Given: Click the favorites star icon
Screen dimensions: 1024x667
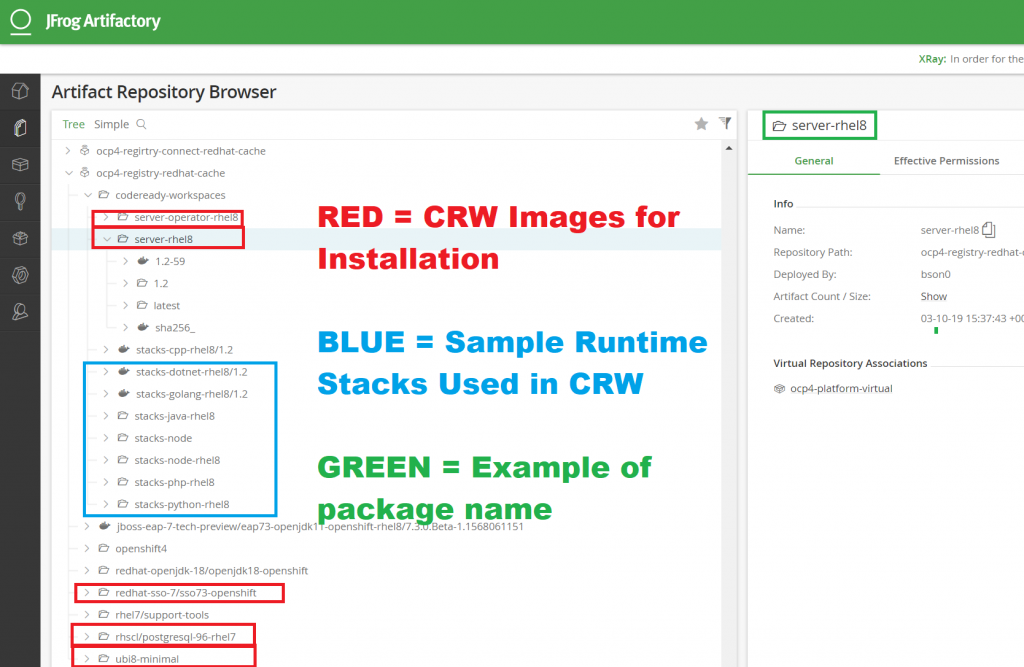Looking at the screenshot, I should [701, 124].
